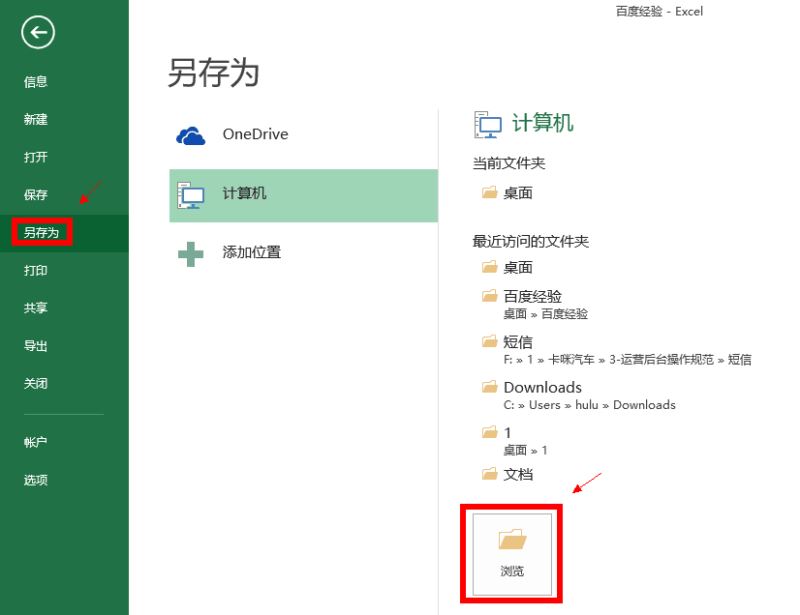The width and height of the screenshot is (800, 615).
Task: Choose 打开 from the left menu
Action: [36, 158]
